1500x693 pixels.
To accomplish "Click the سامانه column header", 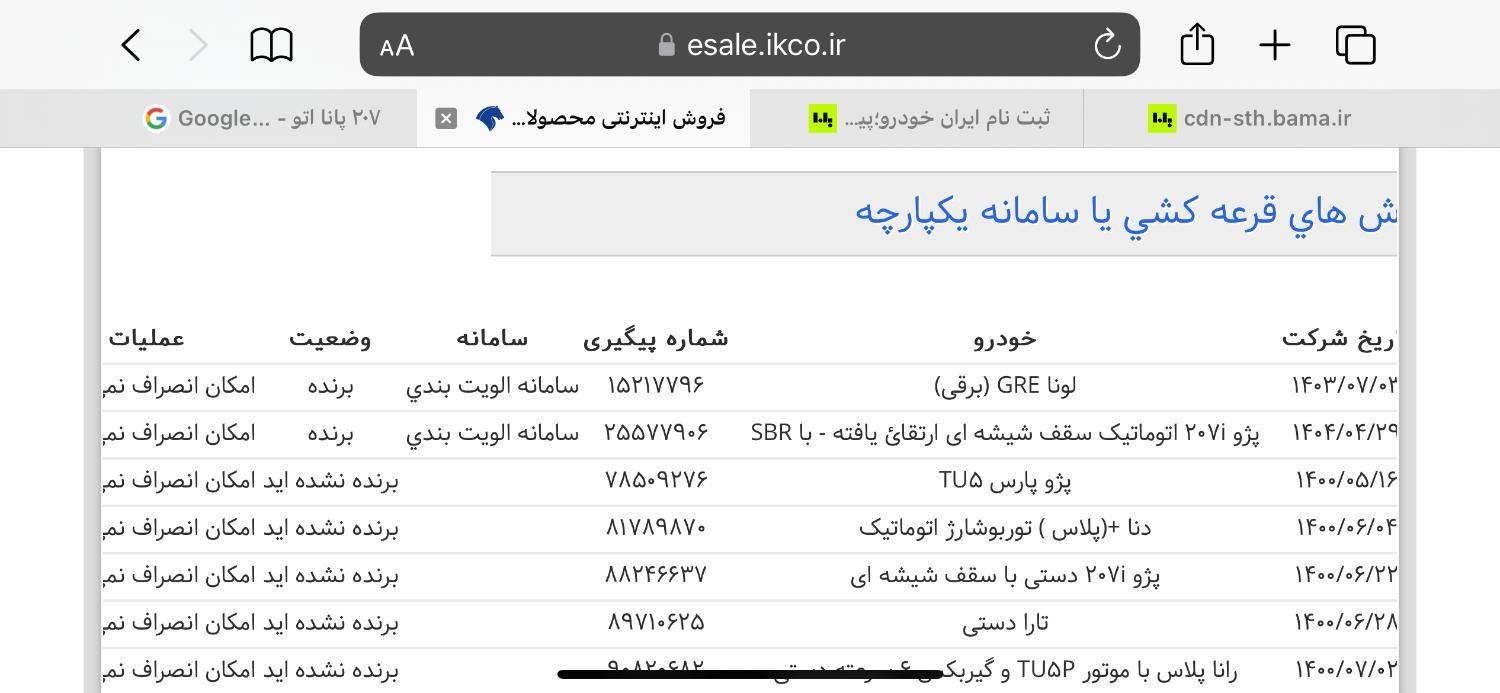I will (492, 339).
